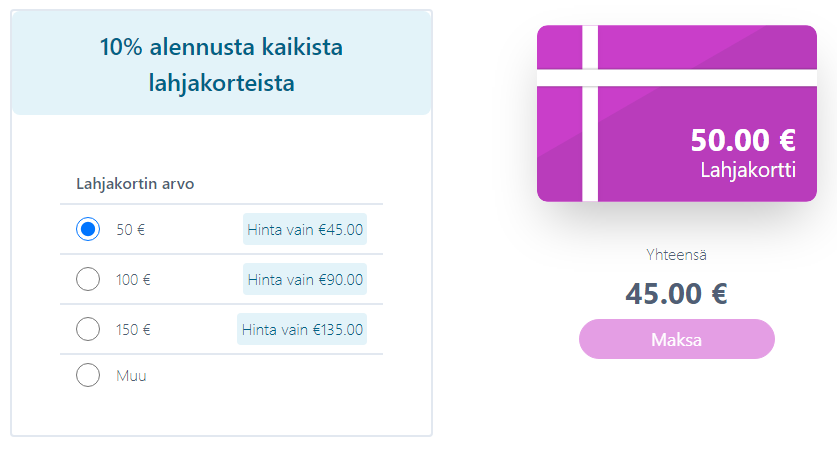Click the Hinta vain €135.00 badge
The width and height of the screenshot is (837, 454).
point(302,329)
